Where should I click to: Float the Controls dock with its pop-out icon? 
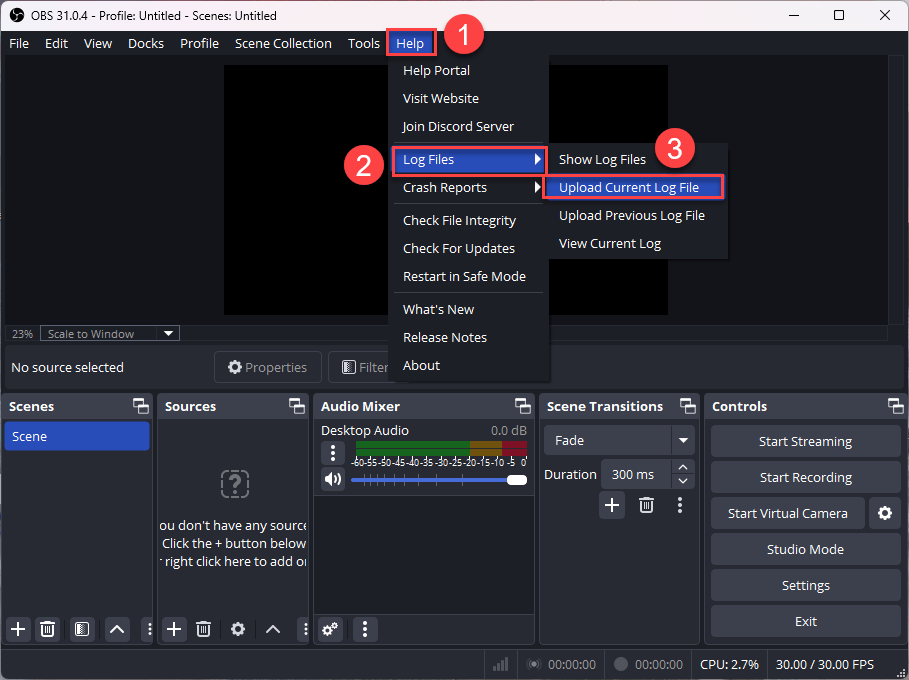click(x=896, y=406)
